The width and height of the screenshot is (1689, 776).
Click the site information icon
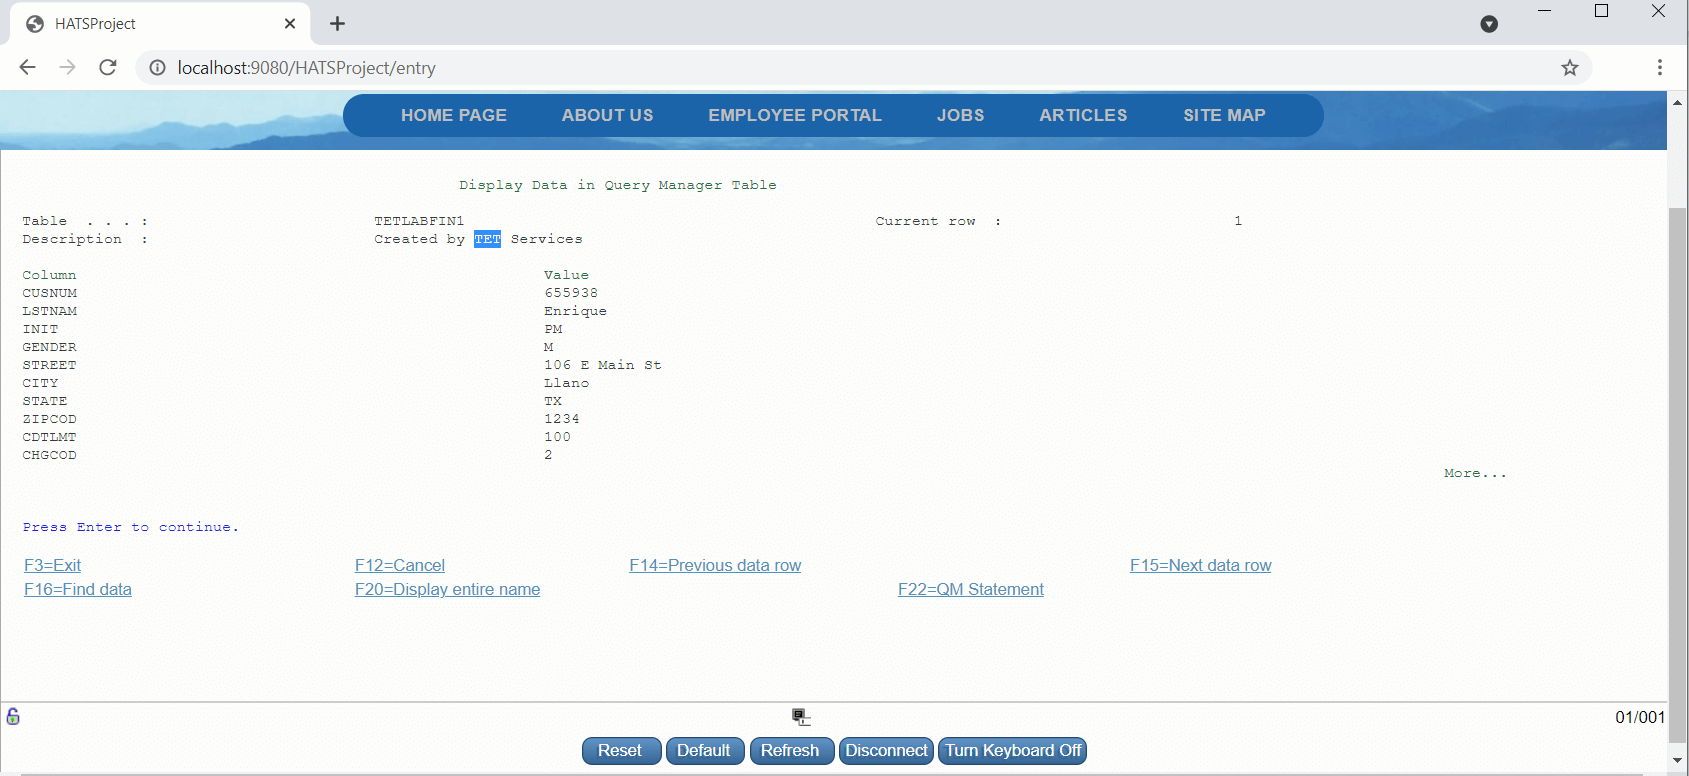[x=157, y=68]
